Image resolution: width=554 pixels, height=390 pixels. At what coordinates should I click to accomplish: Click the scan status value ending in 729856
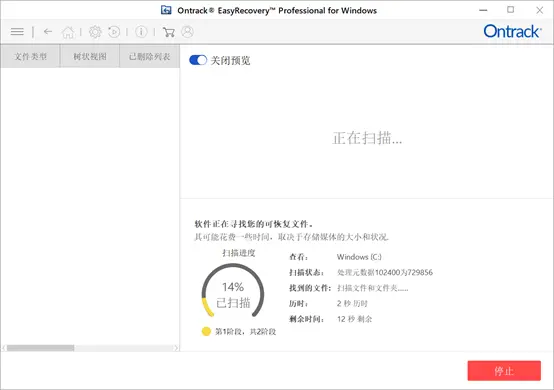coord(385,272)
